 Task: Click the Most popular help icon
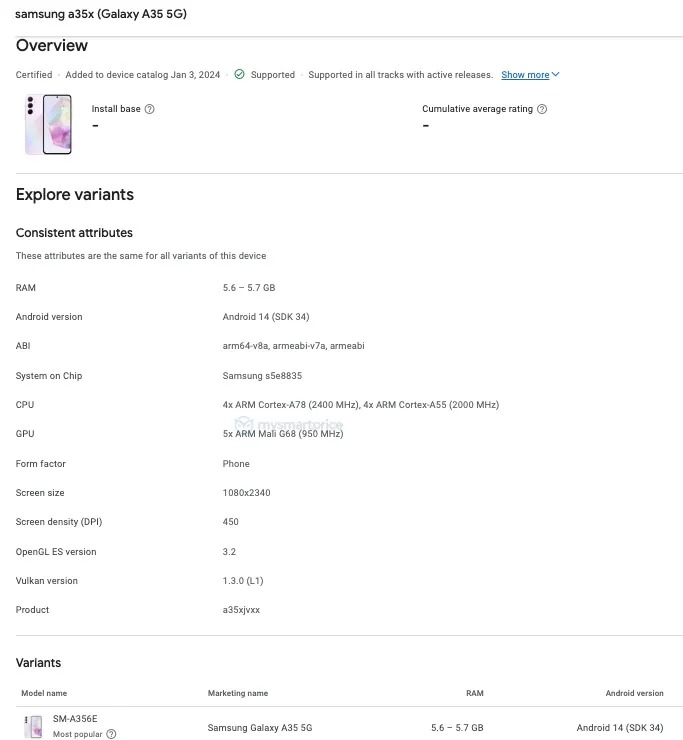click(x=111, y=734)
